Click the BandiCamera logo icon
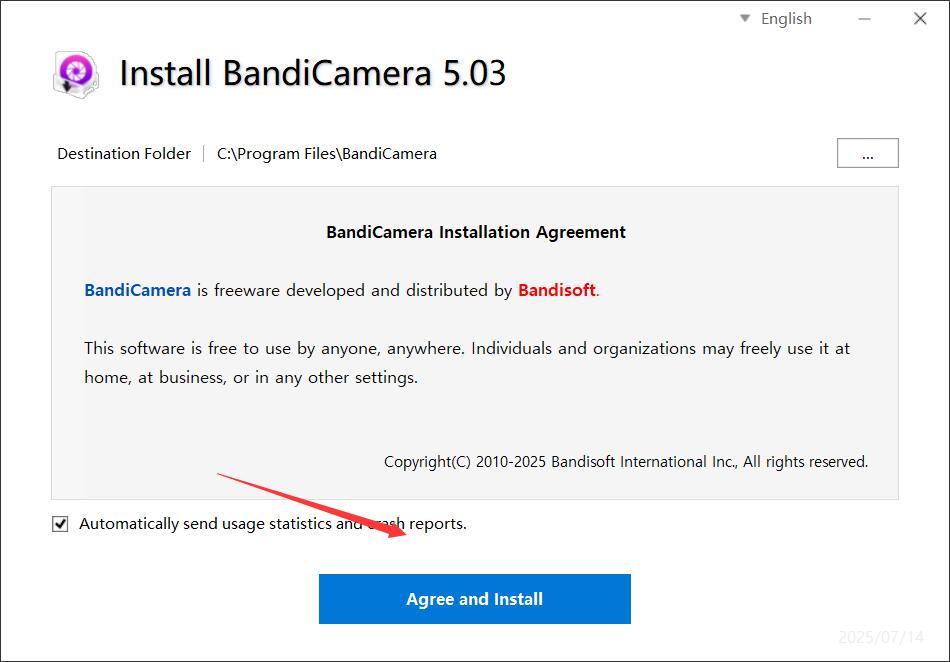 (75, 75)
